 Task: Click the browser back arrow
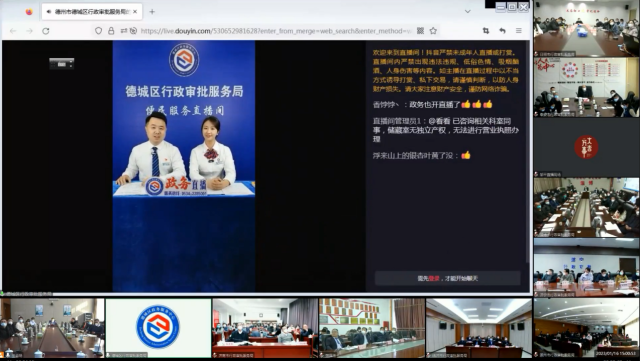click(13, 31)
